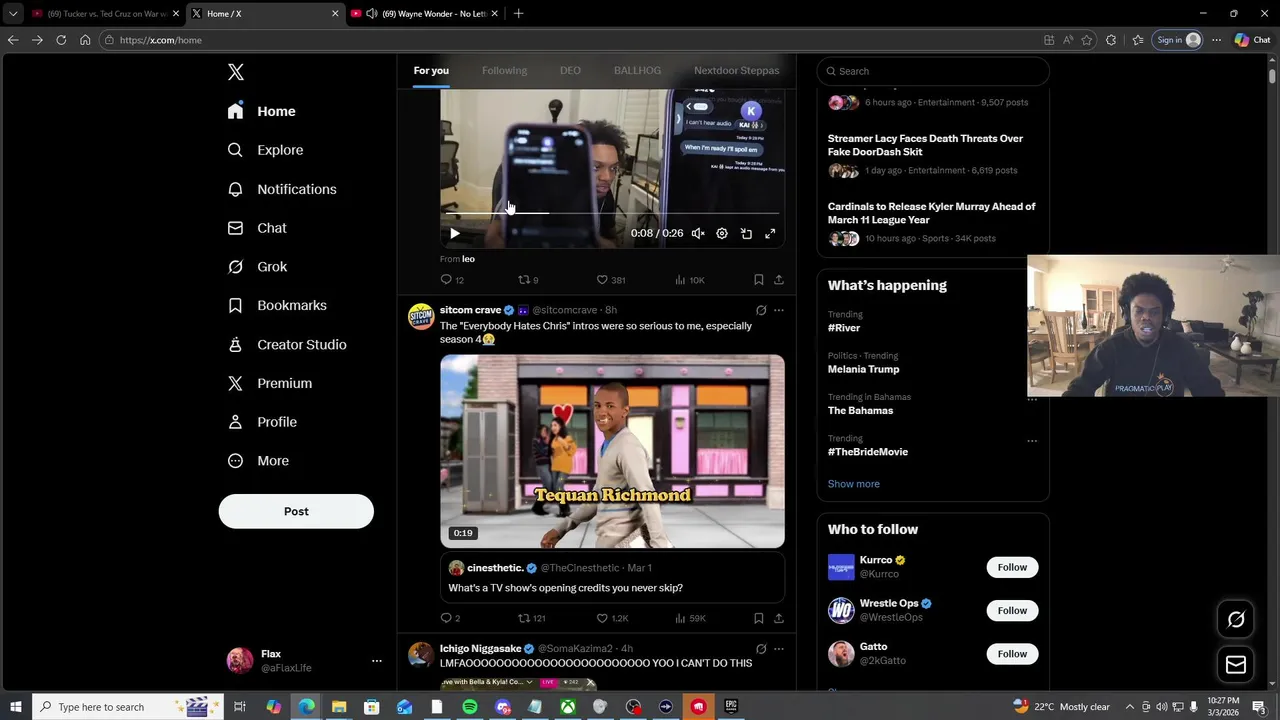Follow Gatto
Viewport: 1280px width, 720px height.
click(x=1012, y=654)
